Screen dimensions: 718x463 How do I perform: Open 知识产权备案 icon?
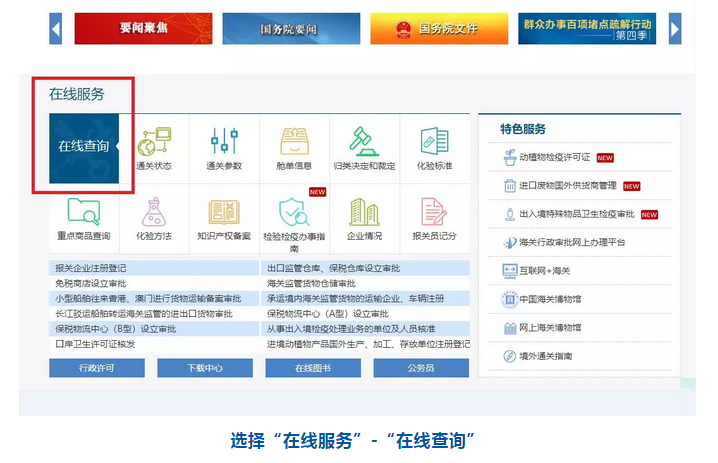click(x=224, y=212)
